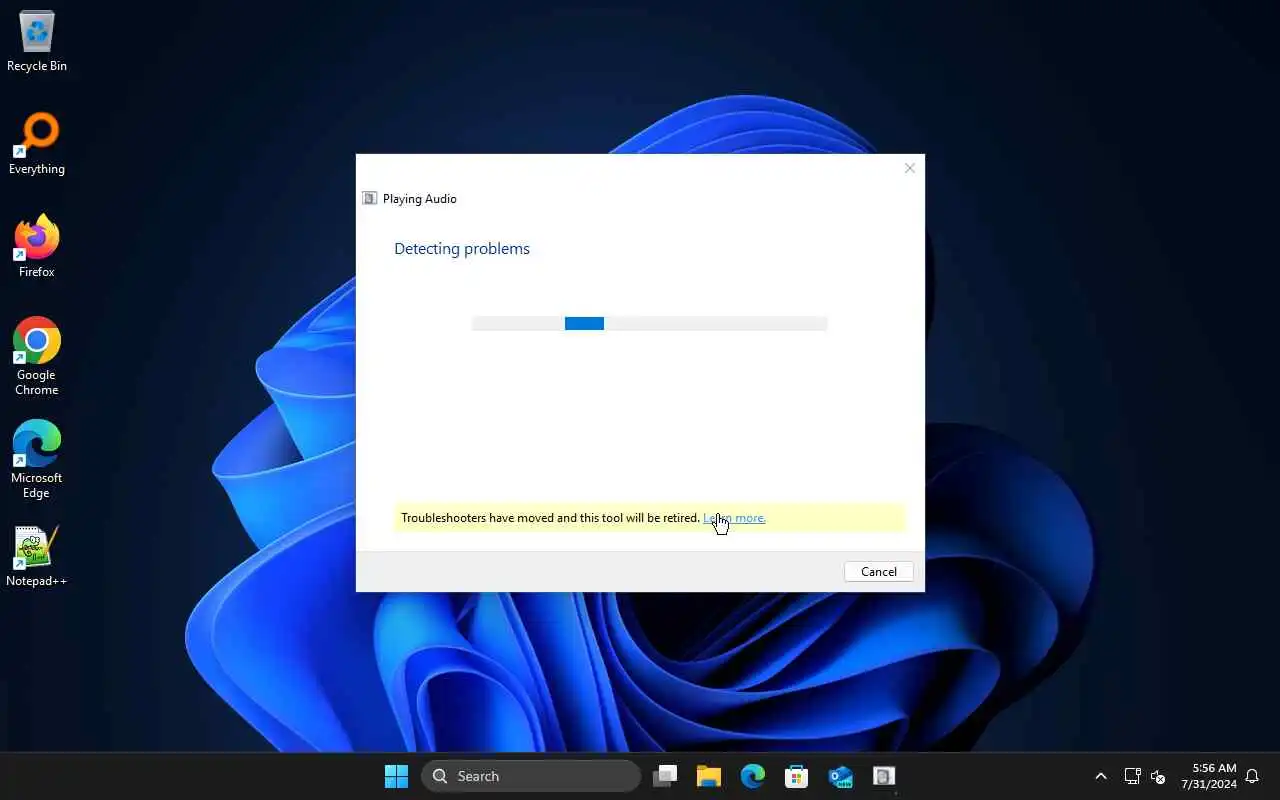This screenshot has width=1280, height=800.
Task: Open Microsoft Store from the taskbar
Action: [797, 776]
